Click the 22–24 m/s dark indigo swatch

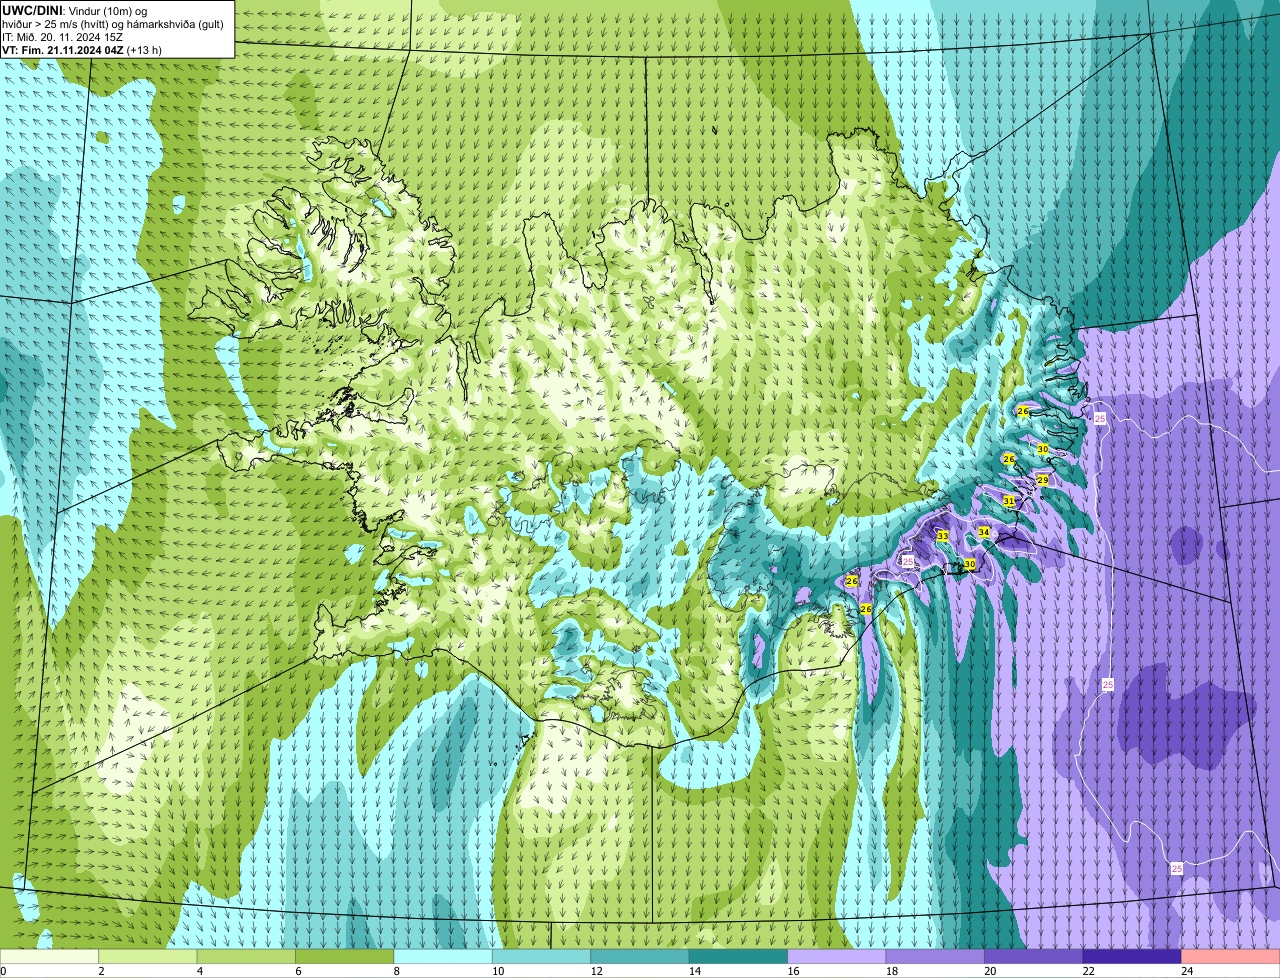[1132, 956]
